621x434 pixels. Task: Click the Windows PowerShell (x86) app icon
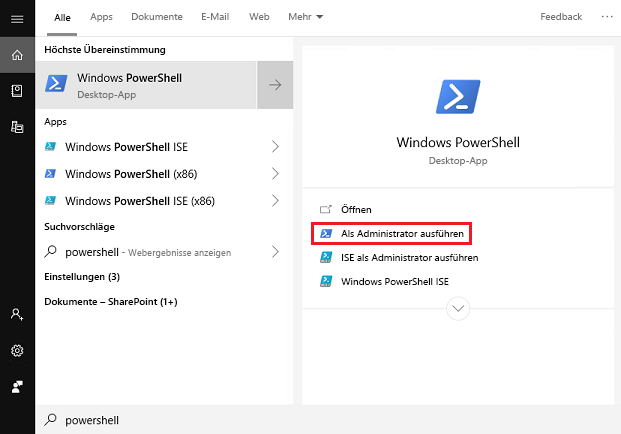click(x=50, y=173)
